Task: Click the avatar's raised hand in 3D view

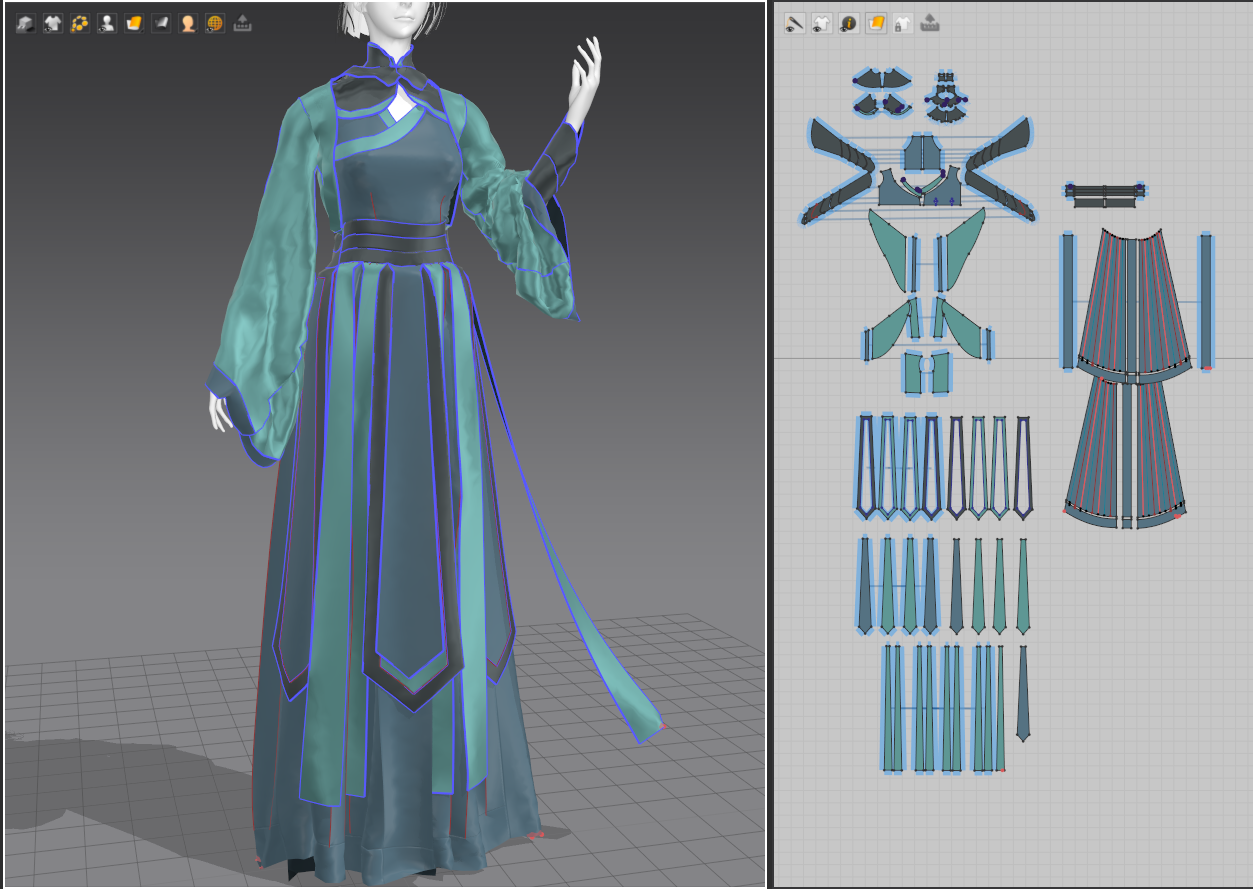Action: (x=584, y=75)
